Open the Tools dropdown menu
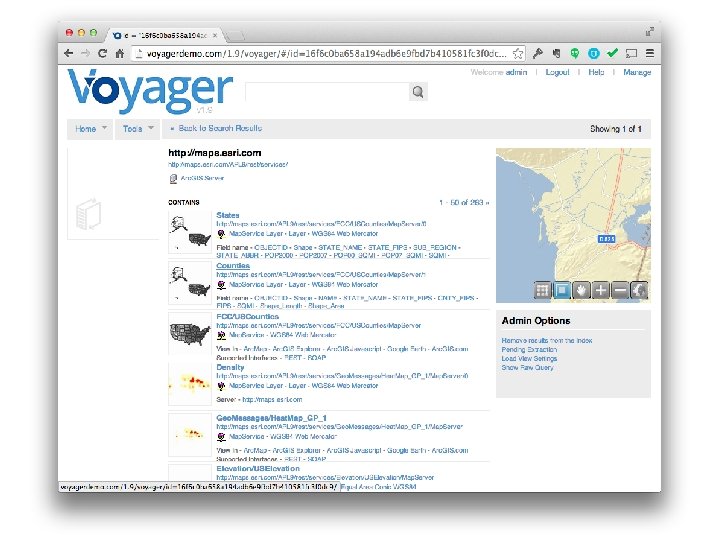 [x=138, y=129]
